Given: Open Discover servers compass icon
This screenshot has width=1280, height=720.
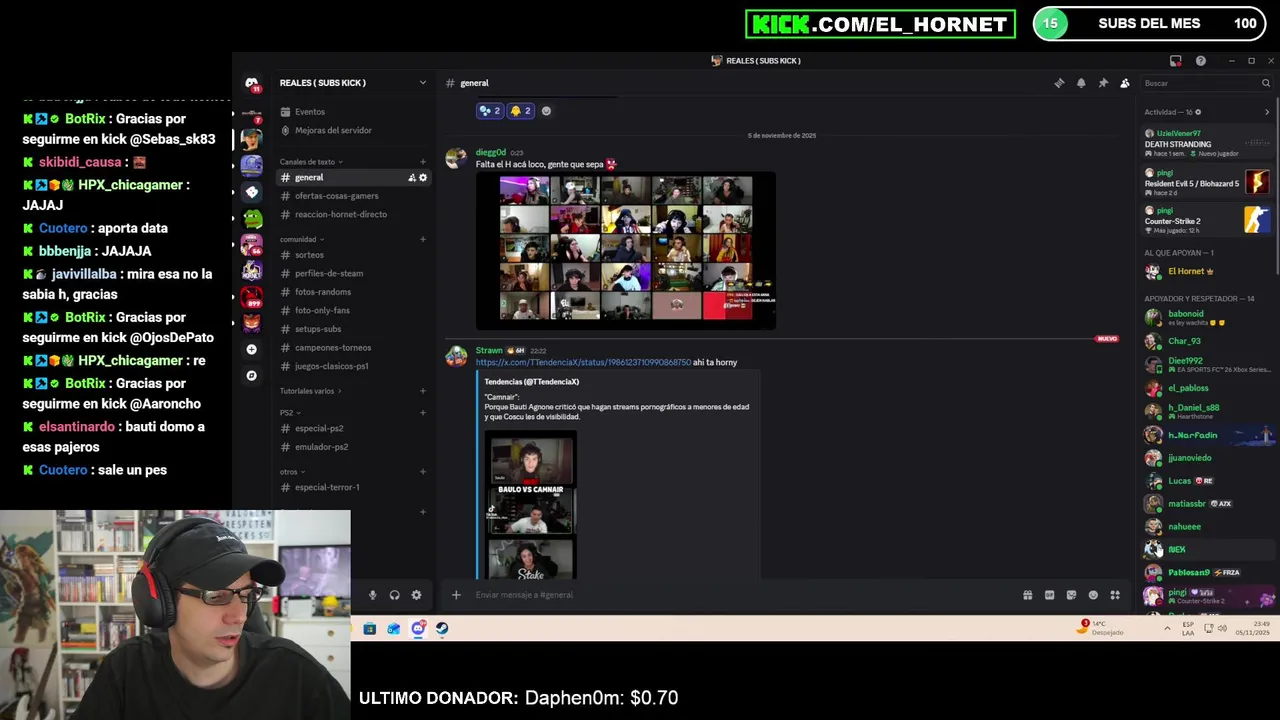Looking at the screenshot, I should point(252,376).
